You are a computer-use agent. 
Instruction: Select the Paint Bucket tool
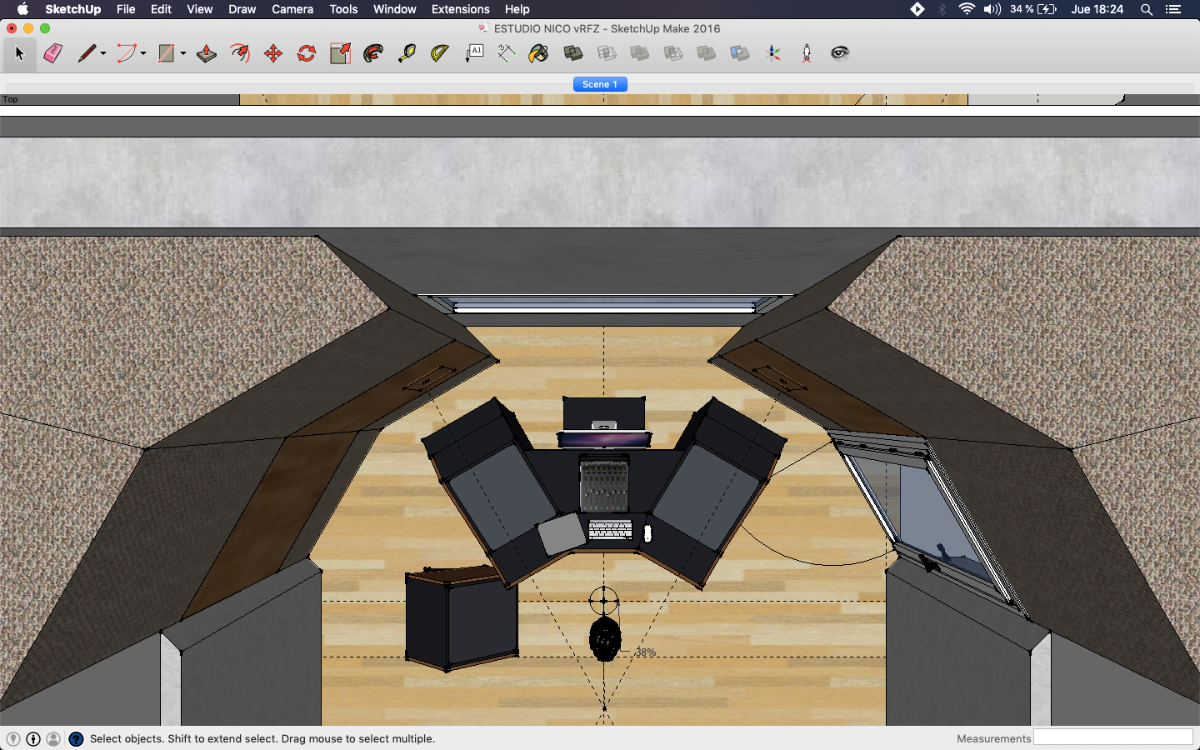(x=538, y=53)
